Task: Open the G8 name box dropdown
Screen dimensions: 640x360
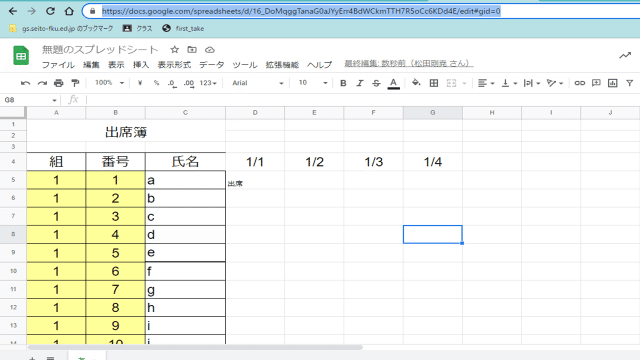Action: [x=54, y=100]
